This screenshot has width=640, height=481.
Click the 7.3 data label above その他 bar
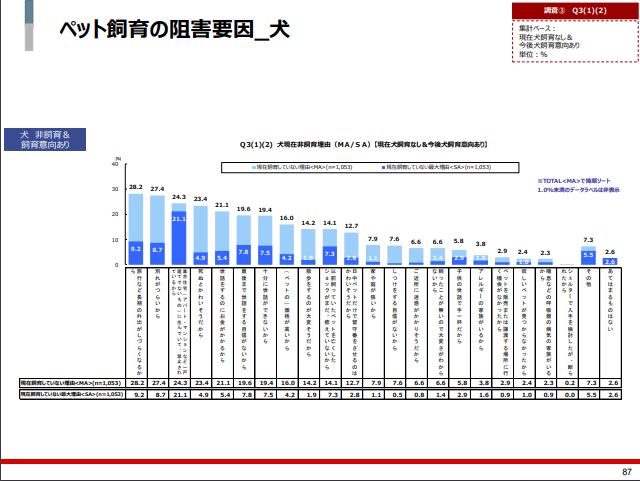pos(588,240)
